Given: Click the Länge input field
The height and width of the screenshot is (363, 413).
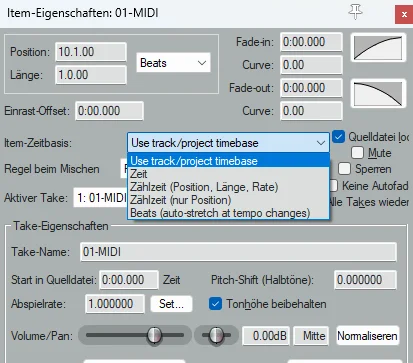Looking at the screenshot, I should pyautogui.click(x=91, y=75).
